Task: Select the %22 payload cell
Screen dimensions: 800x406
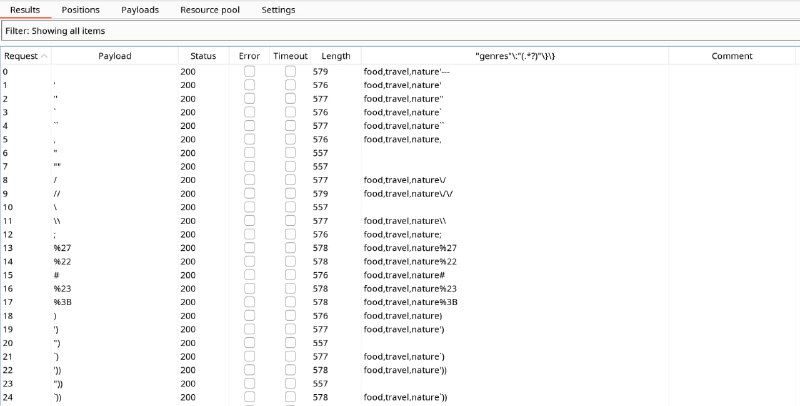Action: coord(62,262)
